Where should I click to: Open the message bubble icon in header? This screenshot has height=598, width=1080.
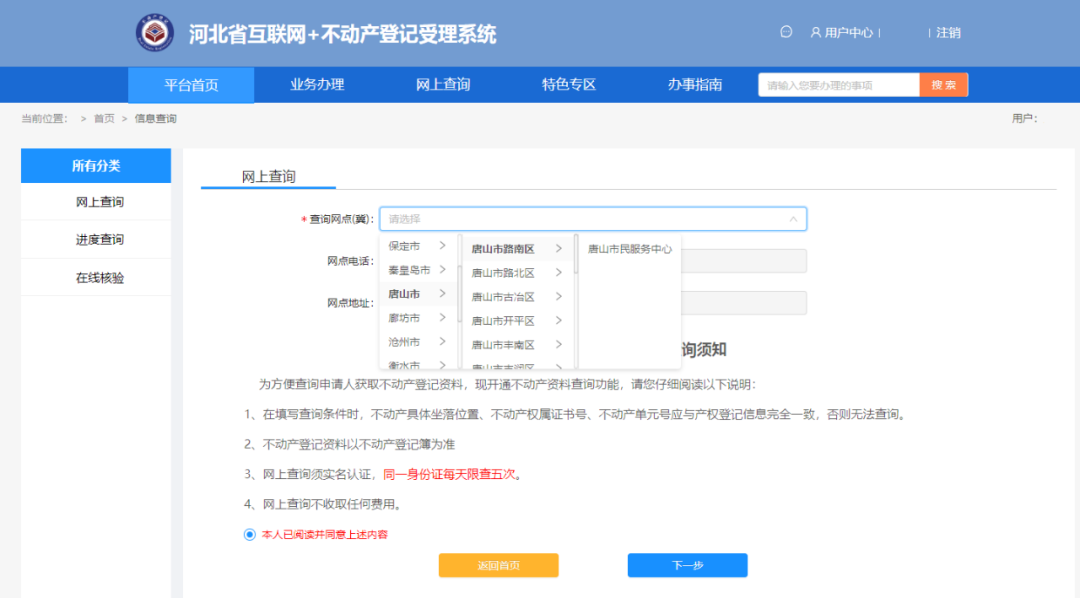pyautogui.click(x=786, y=32)
